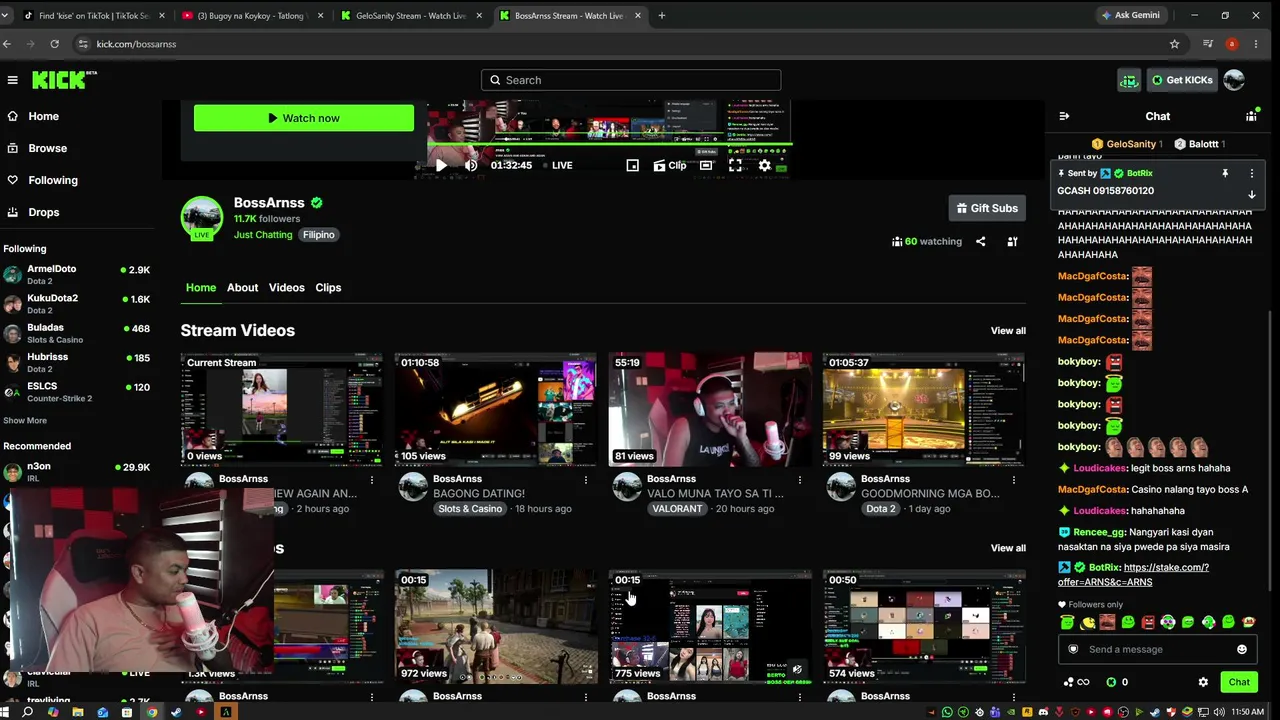Click the Watch now button

click(x=304, y=118)
